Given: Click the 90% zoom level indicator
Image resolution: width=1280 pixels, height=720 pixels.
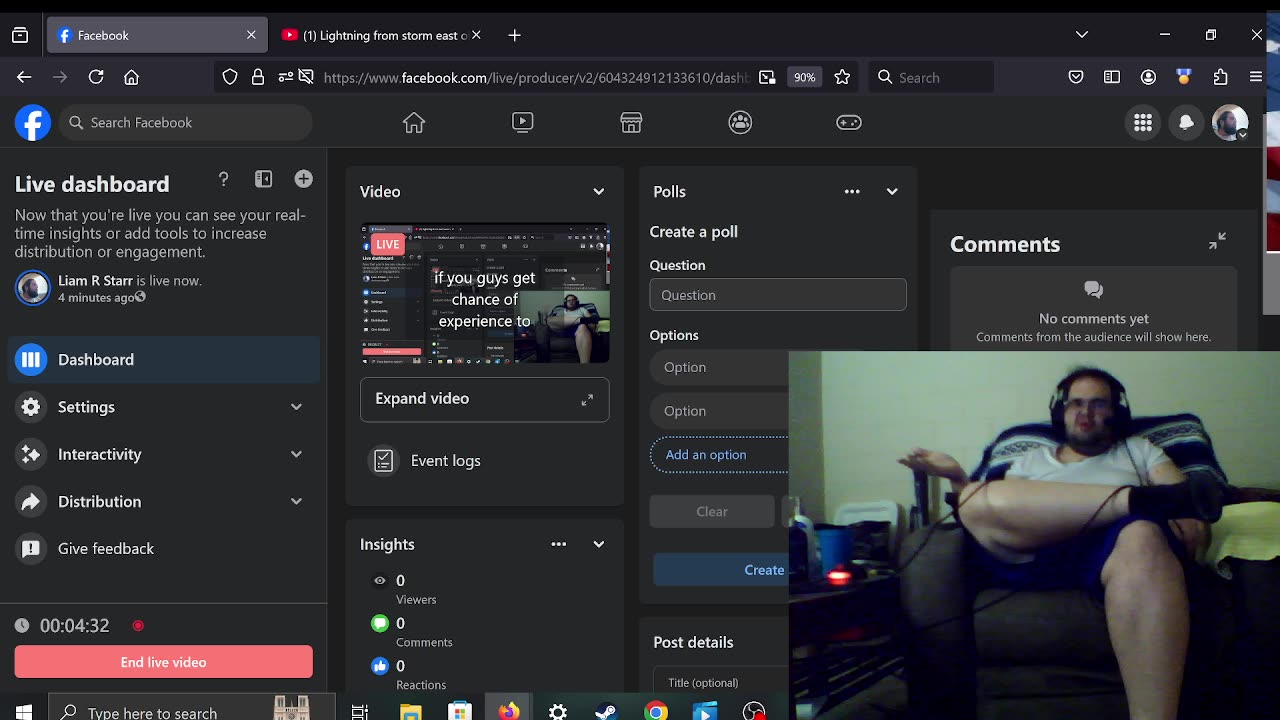Looking at the screenshot, I should pos(804,77).
